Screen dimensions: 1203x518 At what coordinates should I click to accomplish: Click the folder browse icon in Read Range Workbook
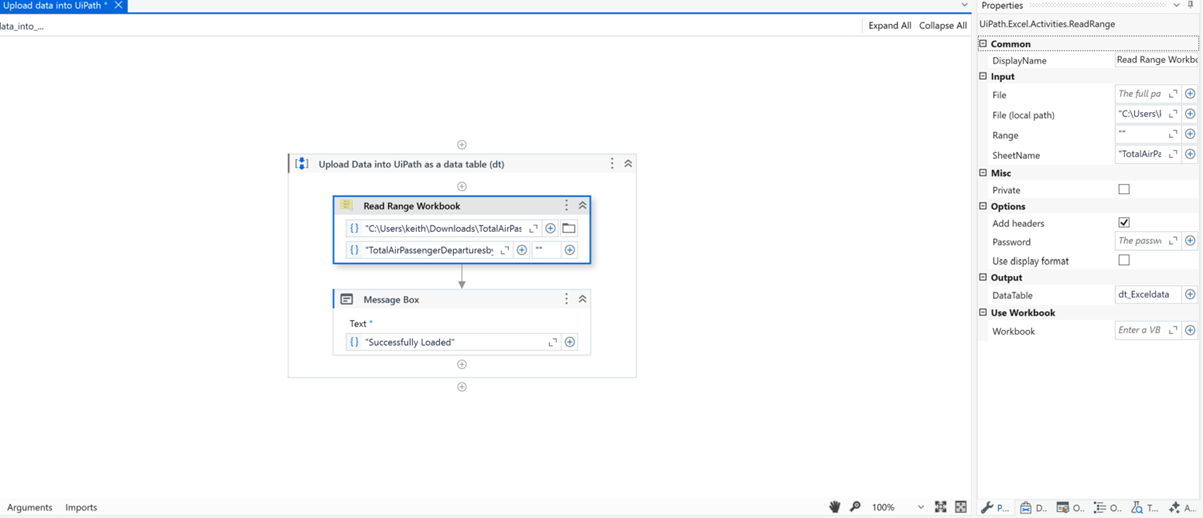tap(569, 228)
